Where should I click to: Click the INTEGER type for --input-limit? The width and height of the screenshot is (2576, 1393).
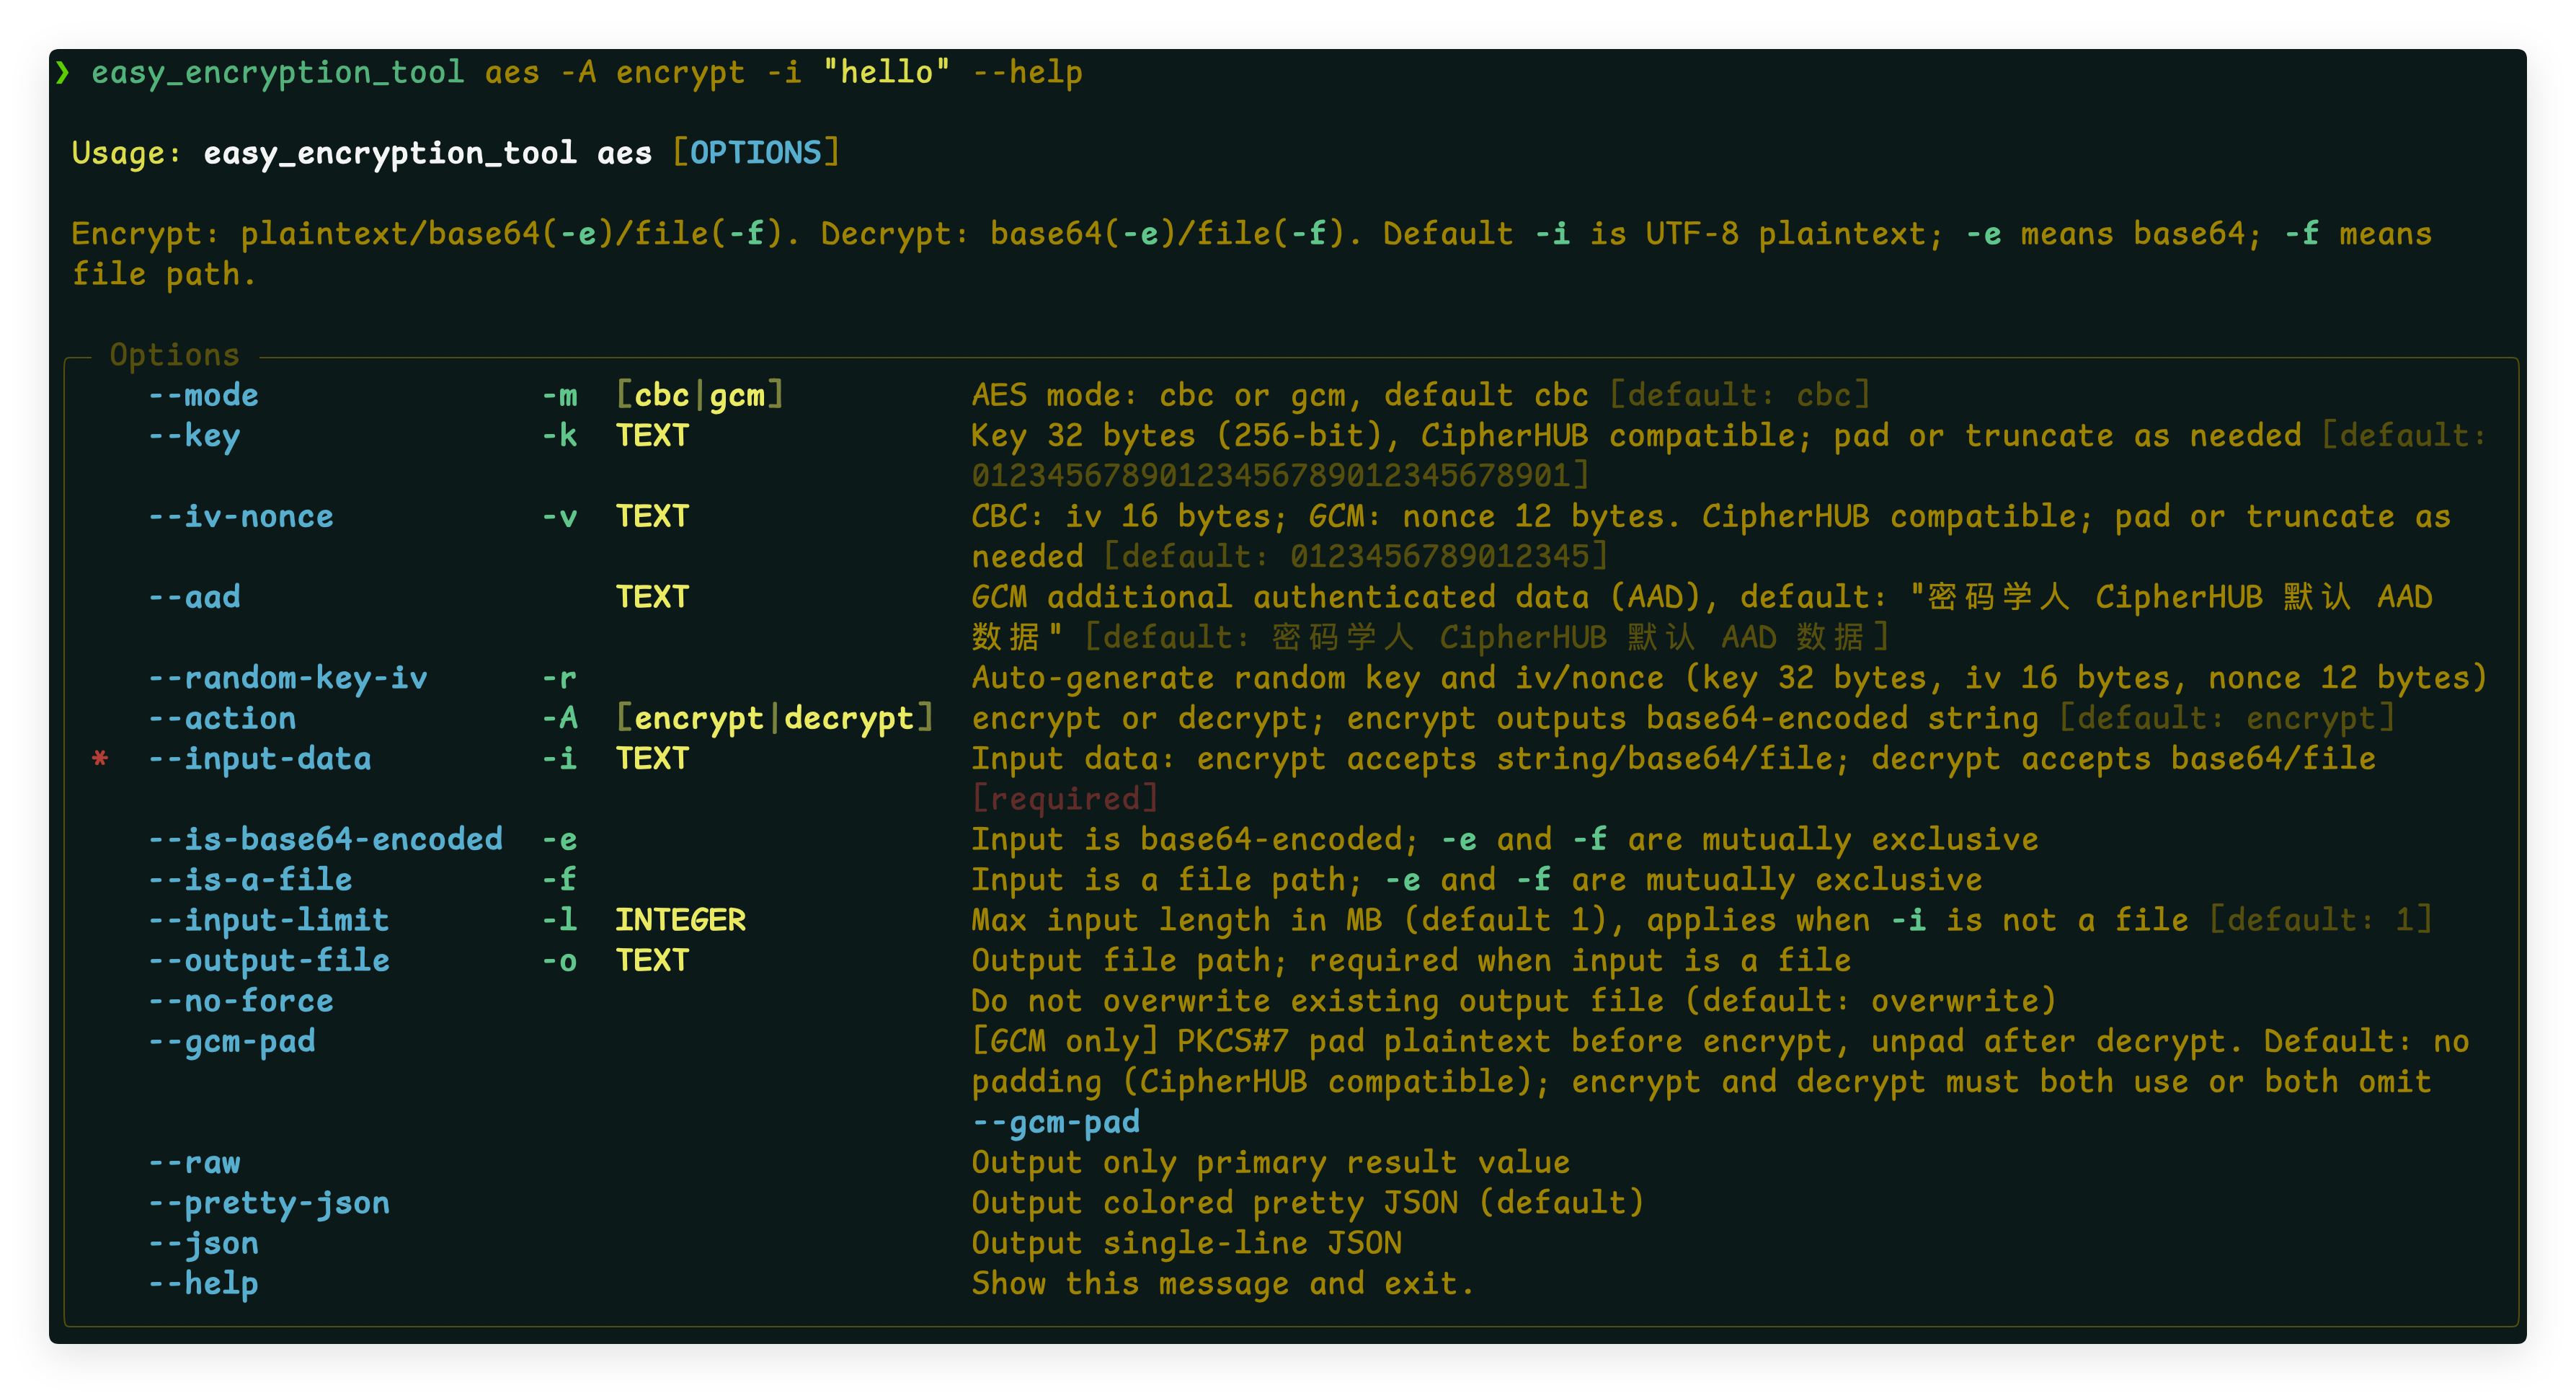coord(680,920)
